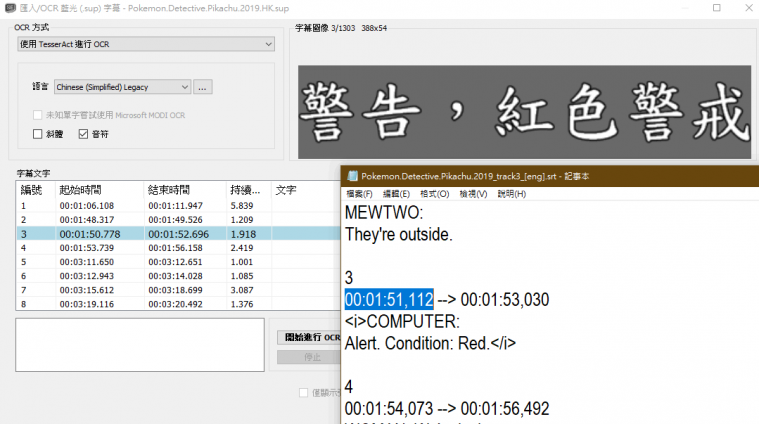759x424 pixels.
Task: Open the Format (格式) menu in Notepad
Action: pyautogui.click(x=434, y=194)
